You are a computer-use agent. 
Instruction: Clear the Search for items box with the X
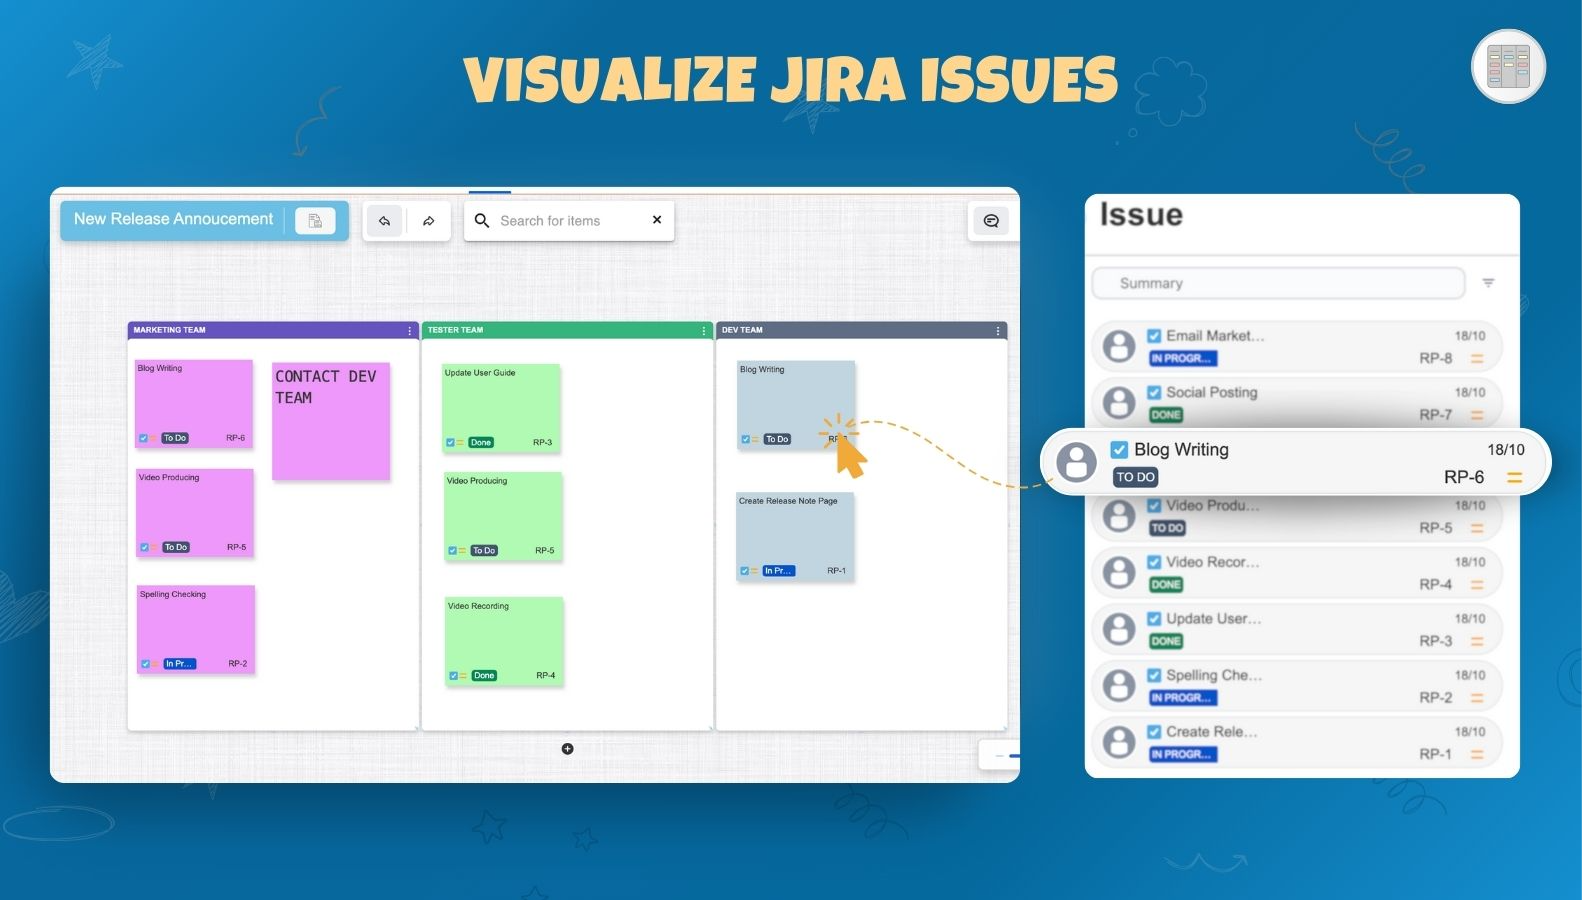click(x=657, y=220)
